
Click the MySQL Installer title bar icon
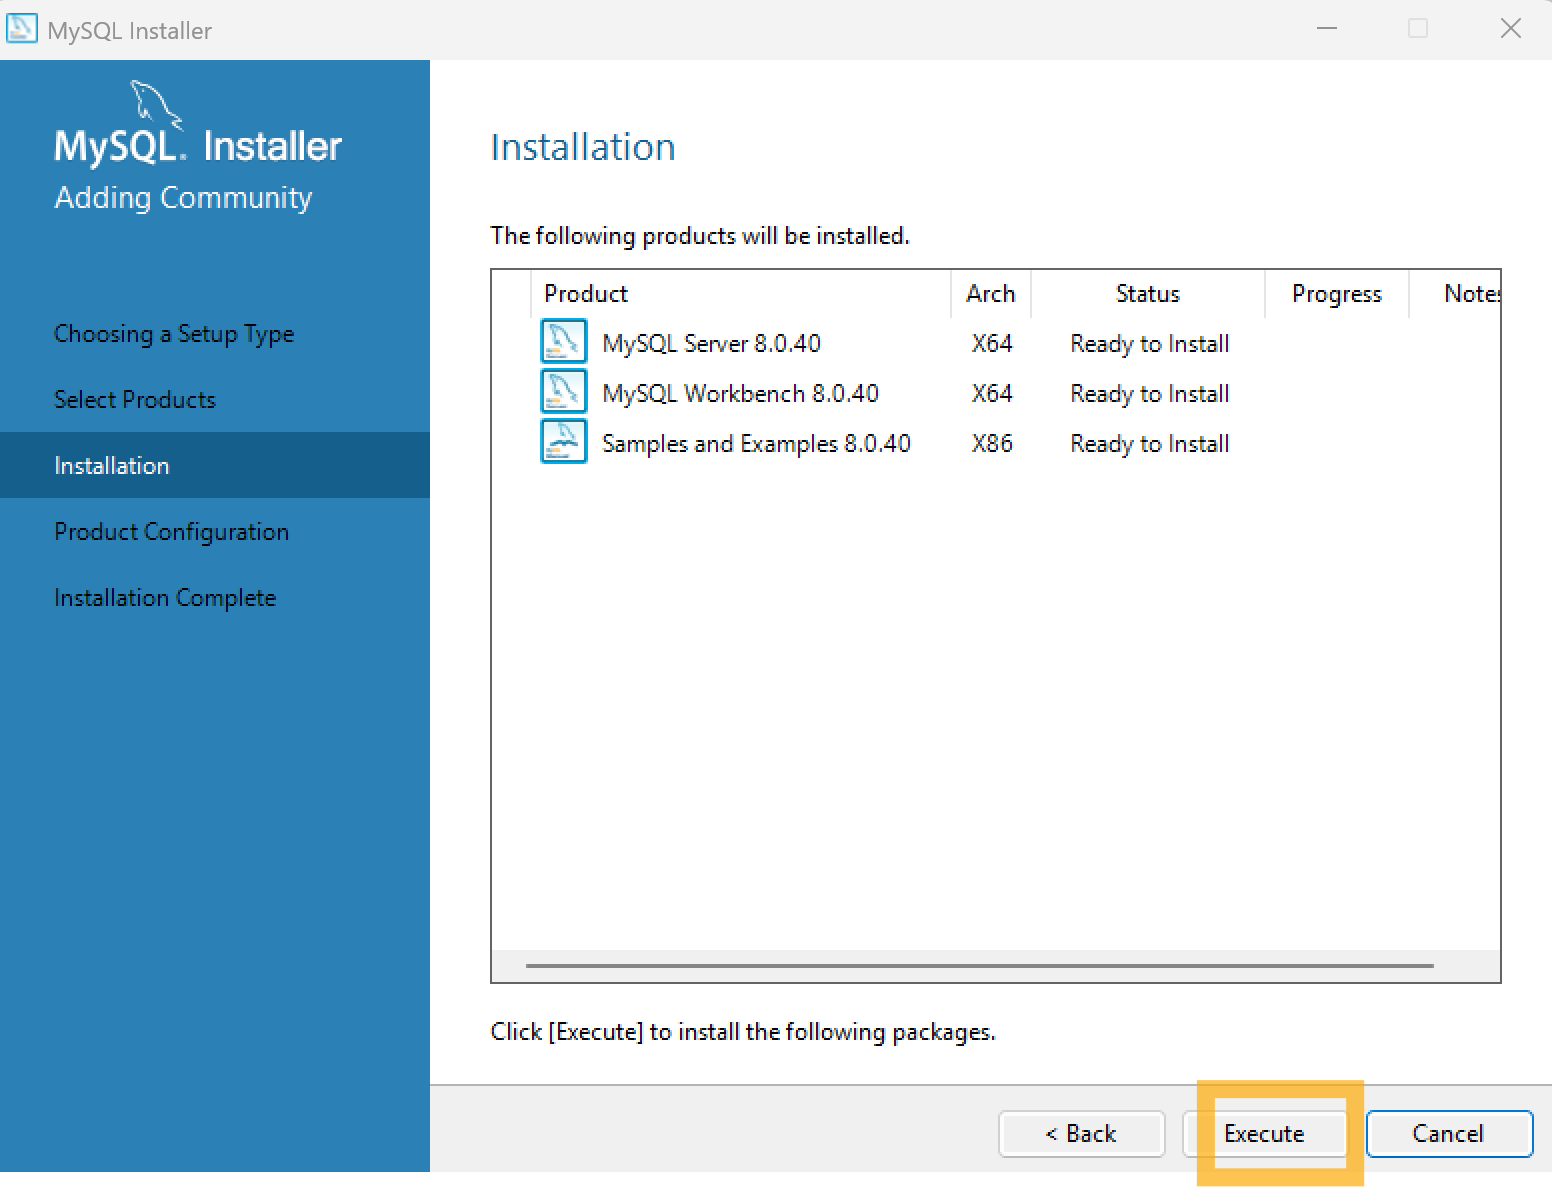click(21, 29)
